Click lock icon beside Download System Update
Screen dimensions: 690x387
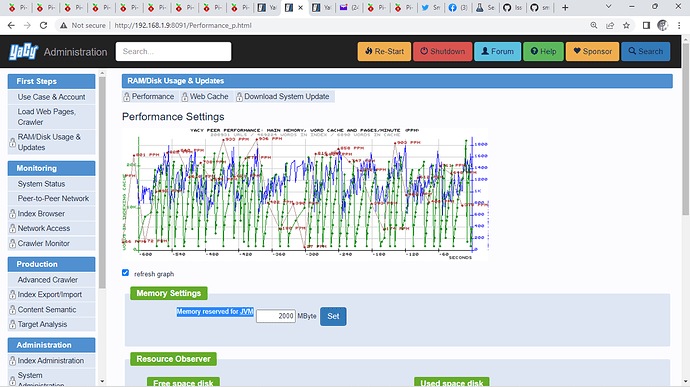click(x=239, y=97)
